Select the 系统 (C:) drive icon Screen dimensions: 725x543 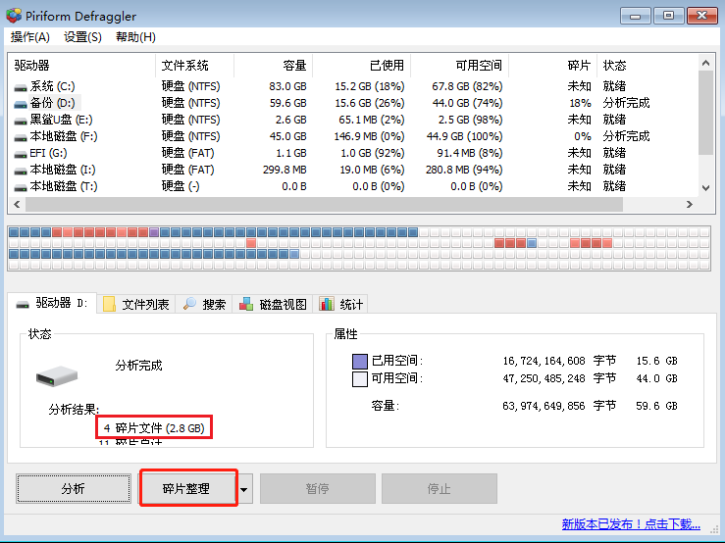[x=21, y=87]
